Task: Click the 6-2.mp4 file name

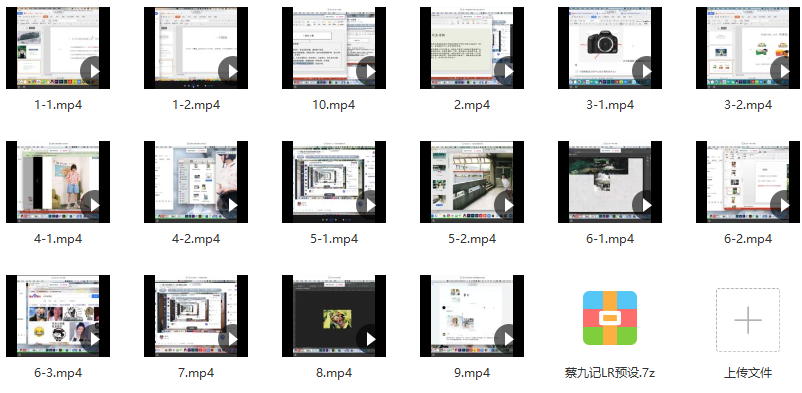Action: click(x=748, y=238)
